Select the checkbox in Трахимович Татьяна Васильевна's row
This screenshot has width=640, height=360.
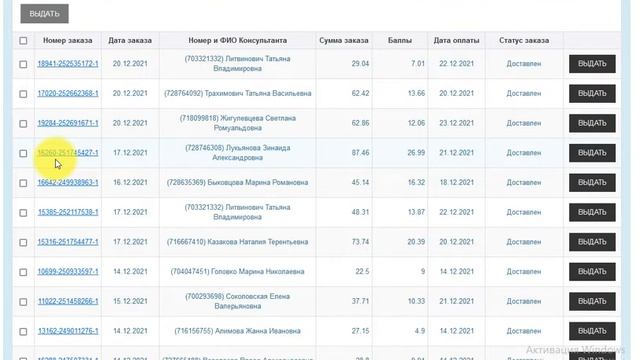(23, 94)
